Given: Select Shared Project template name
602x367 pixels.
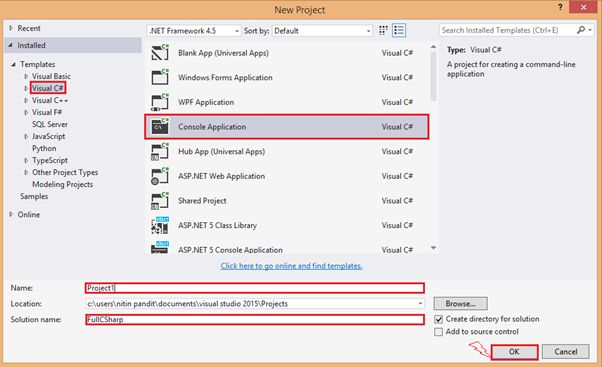Looking at the screenshot, I should pyautogui.click(x=202, y=201).
